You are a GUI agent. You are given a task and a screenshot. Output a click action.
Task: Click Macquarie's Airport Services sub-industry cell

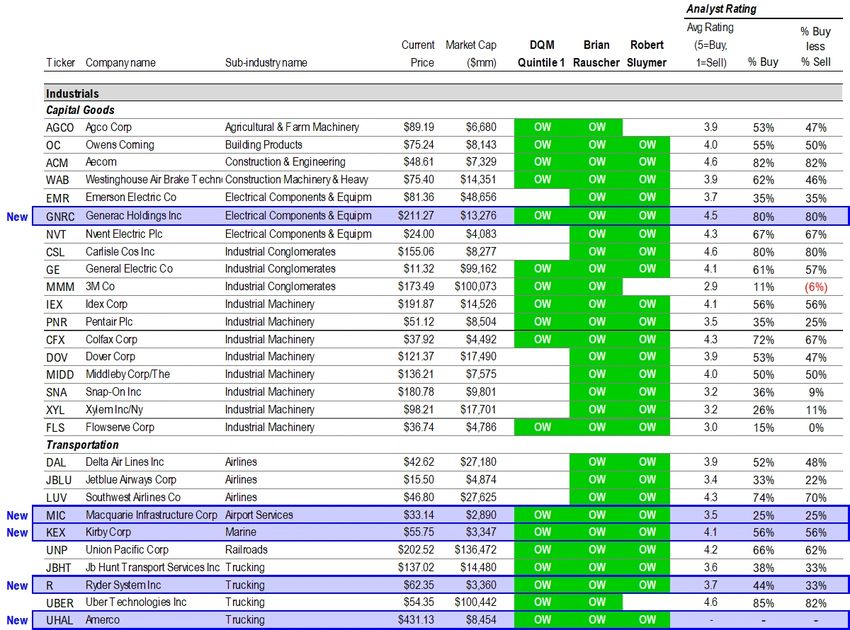pyautogui.click(x=259, y=515)
